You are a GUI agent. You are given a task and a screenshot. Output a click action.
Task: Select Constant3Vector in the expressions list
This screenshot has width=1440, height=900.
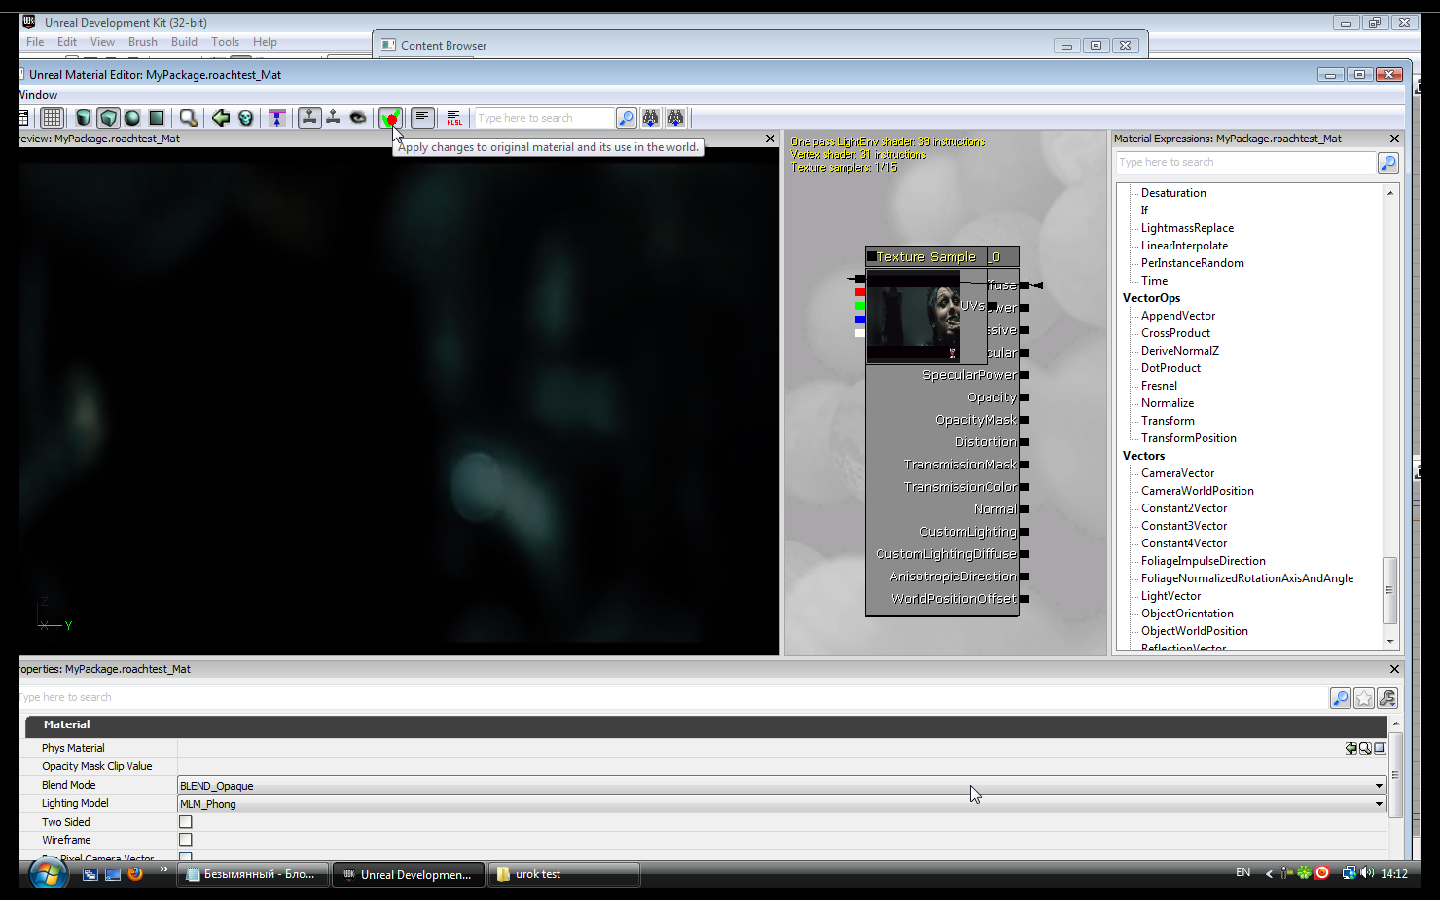pyautogui.click(x=1183, y=526)
